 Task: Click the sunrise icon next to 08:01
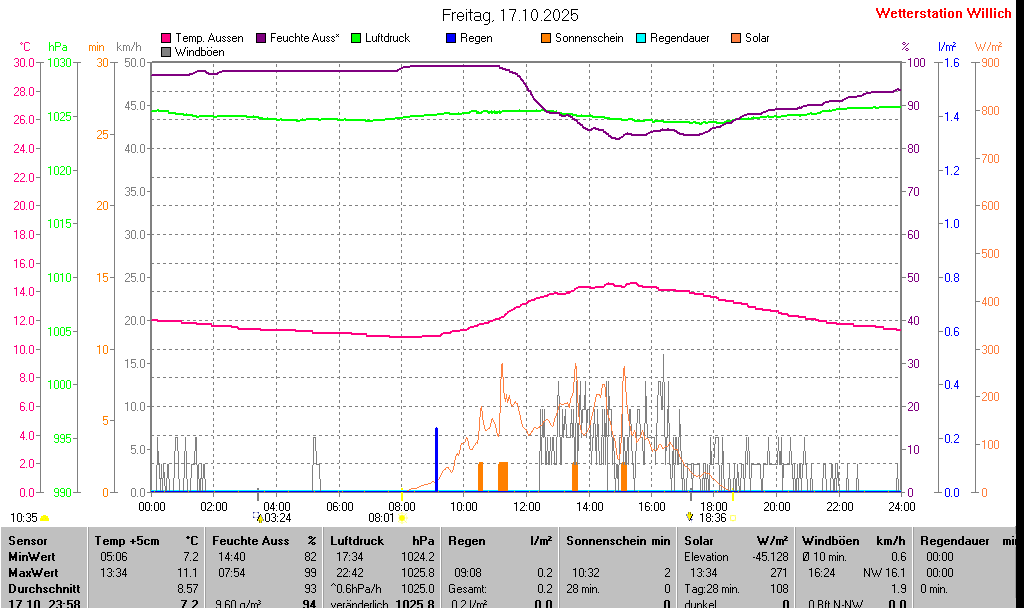(x=403, y=518)
